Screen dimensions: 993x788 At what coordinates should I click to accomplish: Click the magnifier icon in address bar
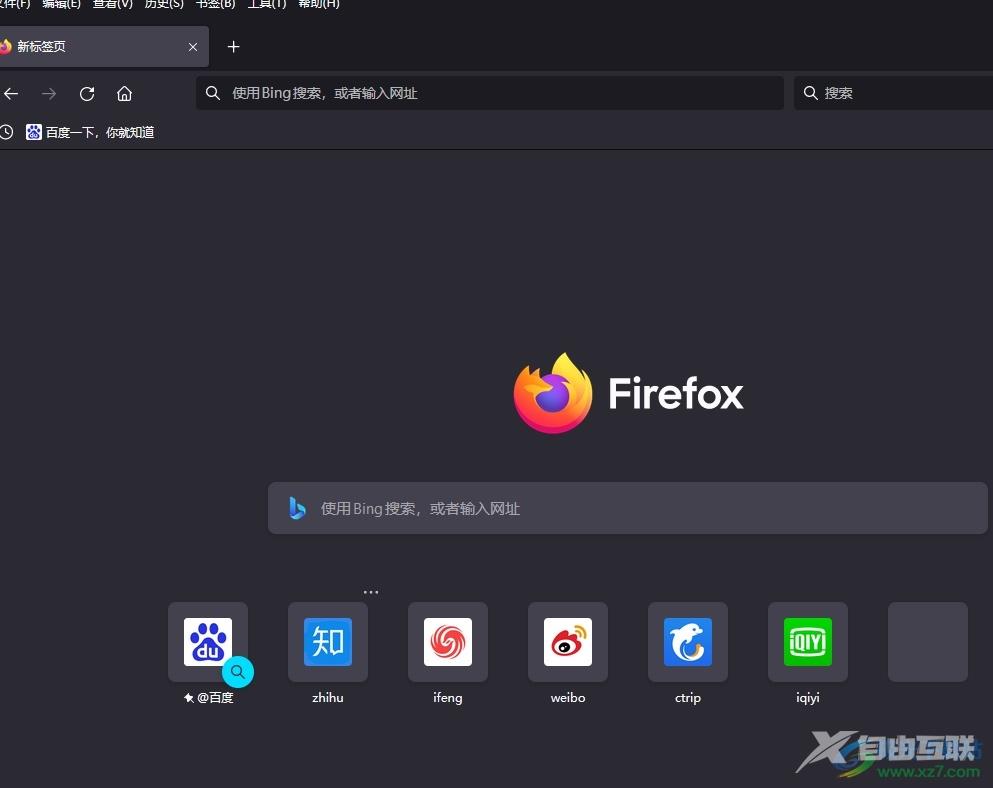(213, 93)
